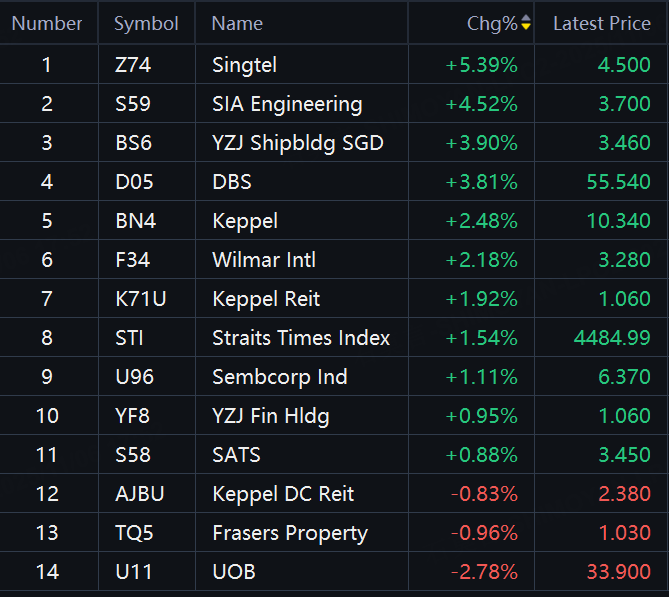The width and height of the screenshot is (669, 597).
Task: Open the SIA Engineering stock
Action: click(287, 104)
